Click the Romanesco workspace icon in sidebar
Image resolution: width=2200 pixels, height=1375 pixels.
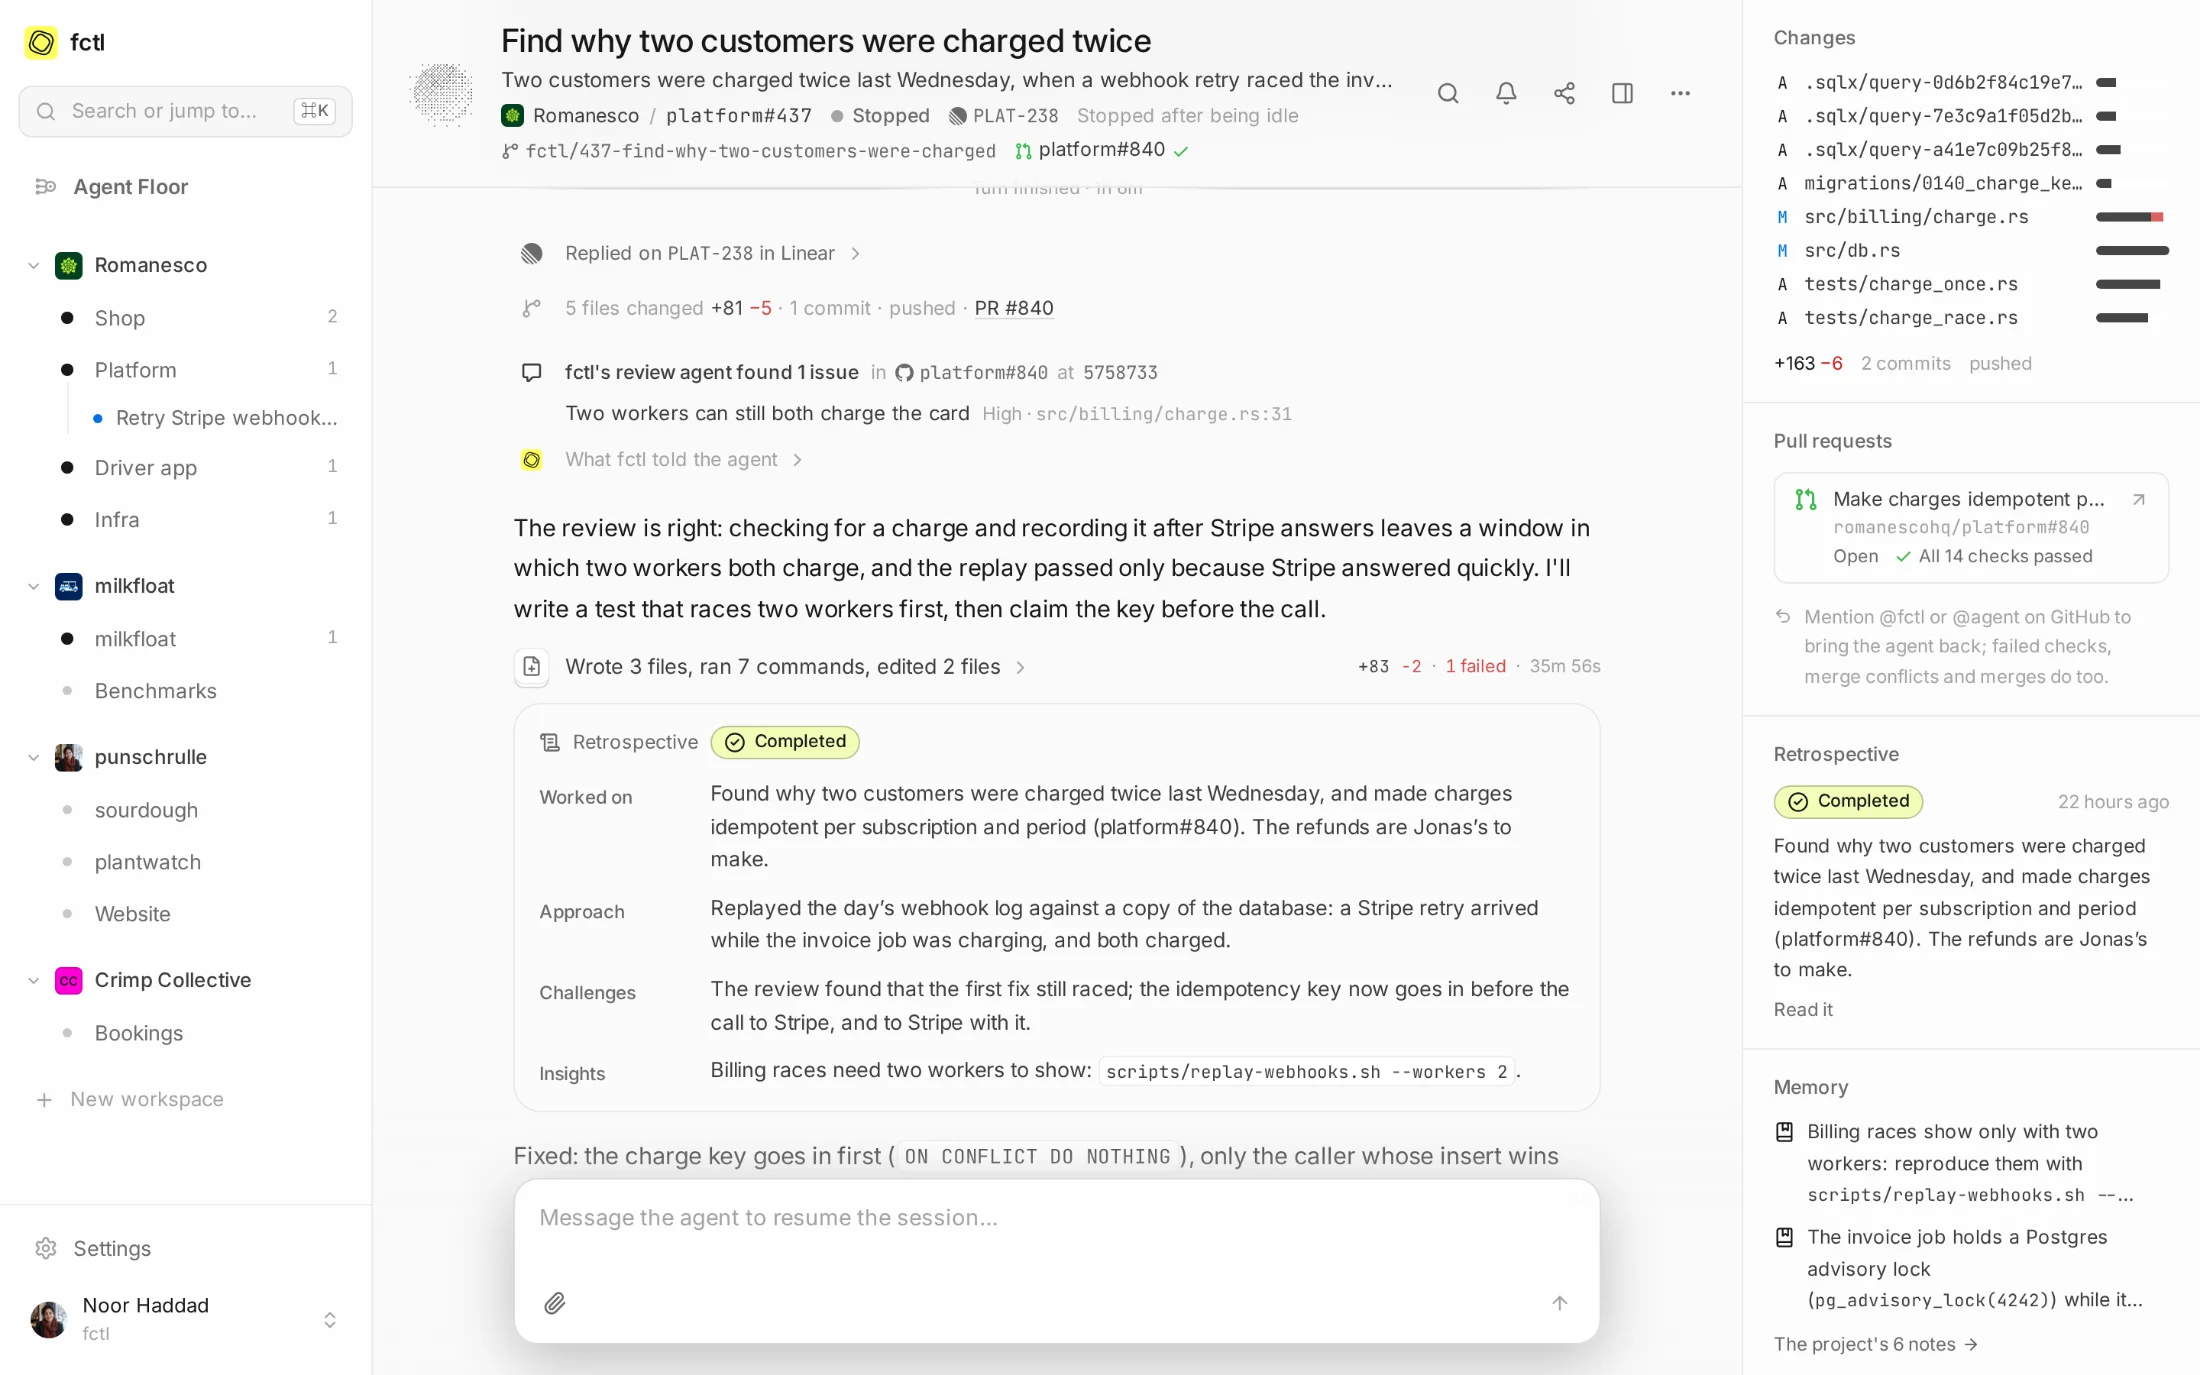click(69, 265)
